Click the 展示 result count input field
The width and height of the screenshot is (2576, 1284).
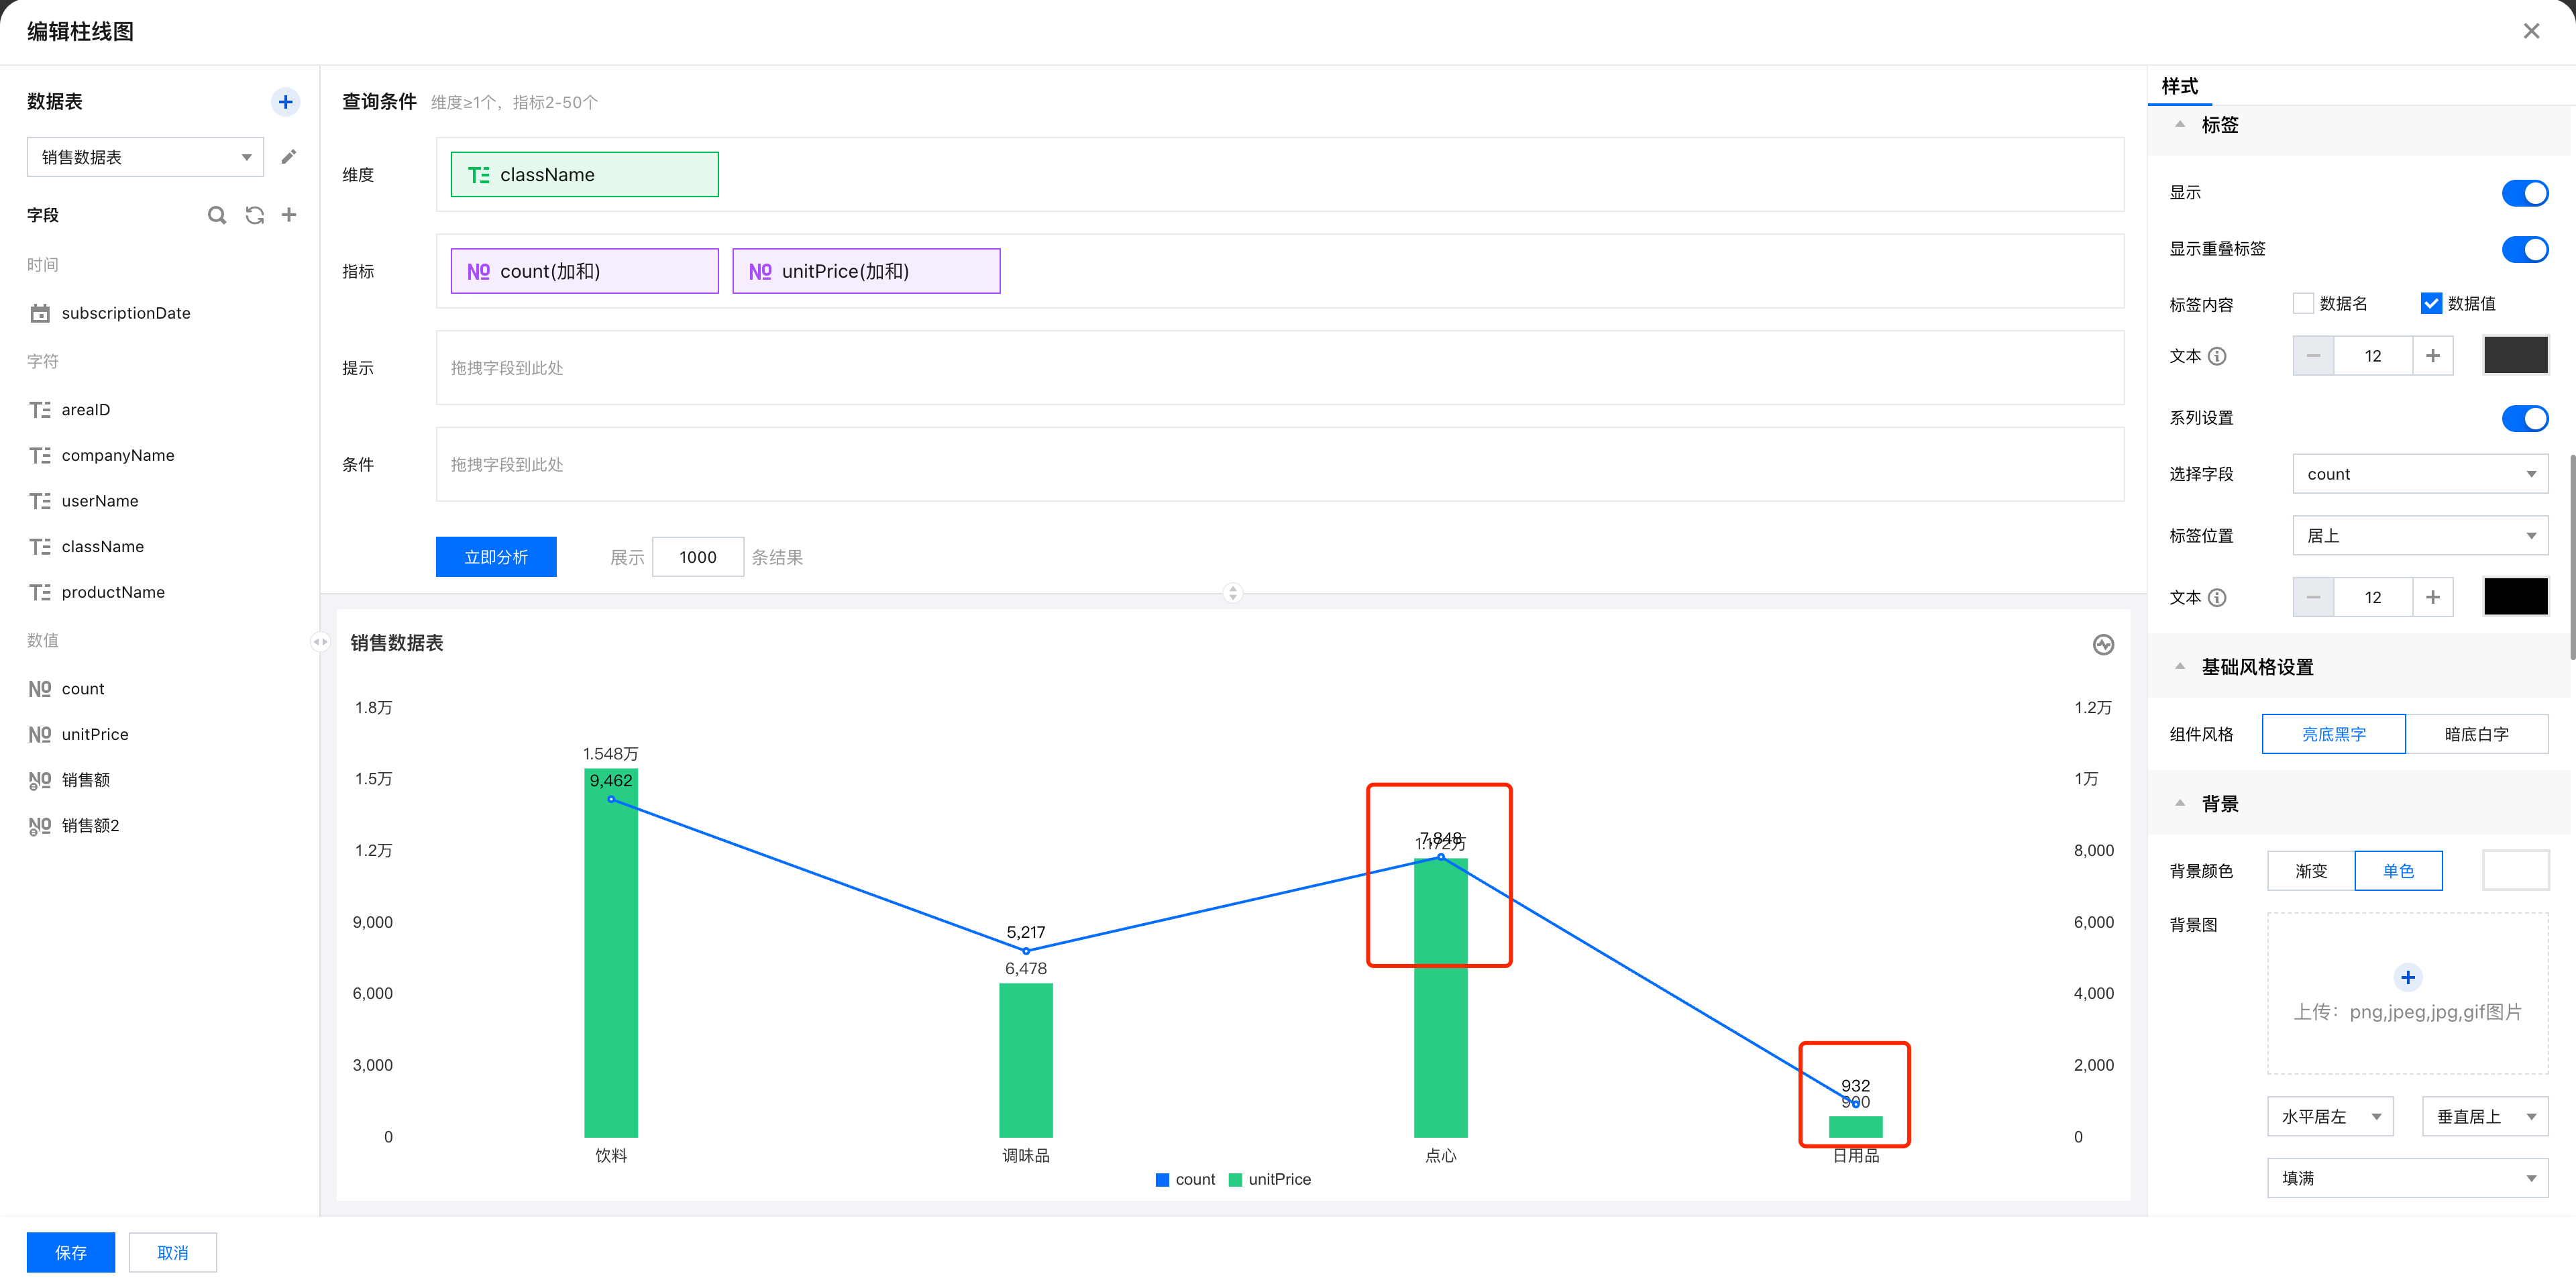pyautogui.click(x=697, y=557)
